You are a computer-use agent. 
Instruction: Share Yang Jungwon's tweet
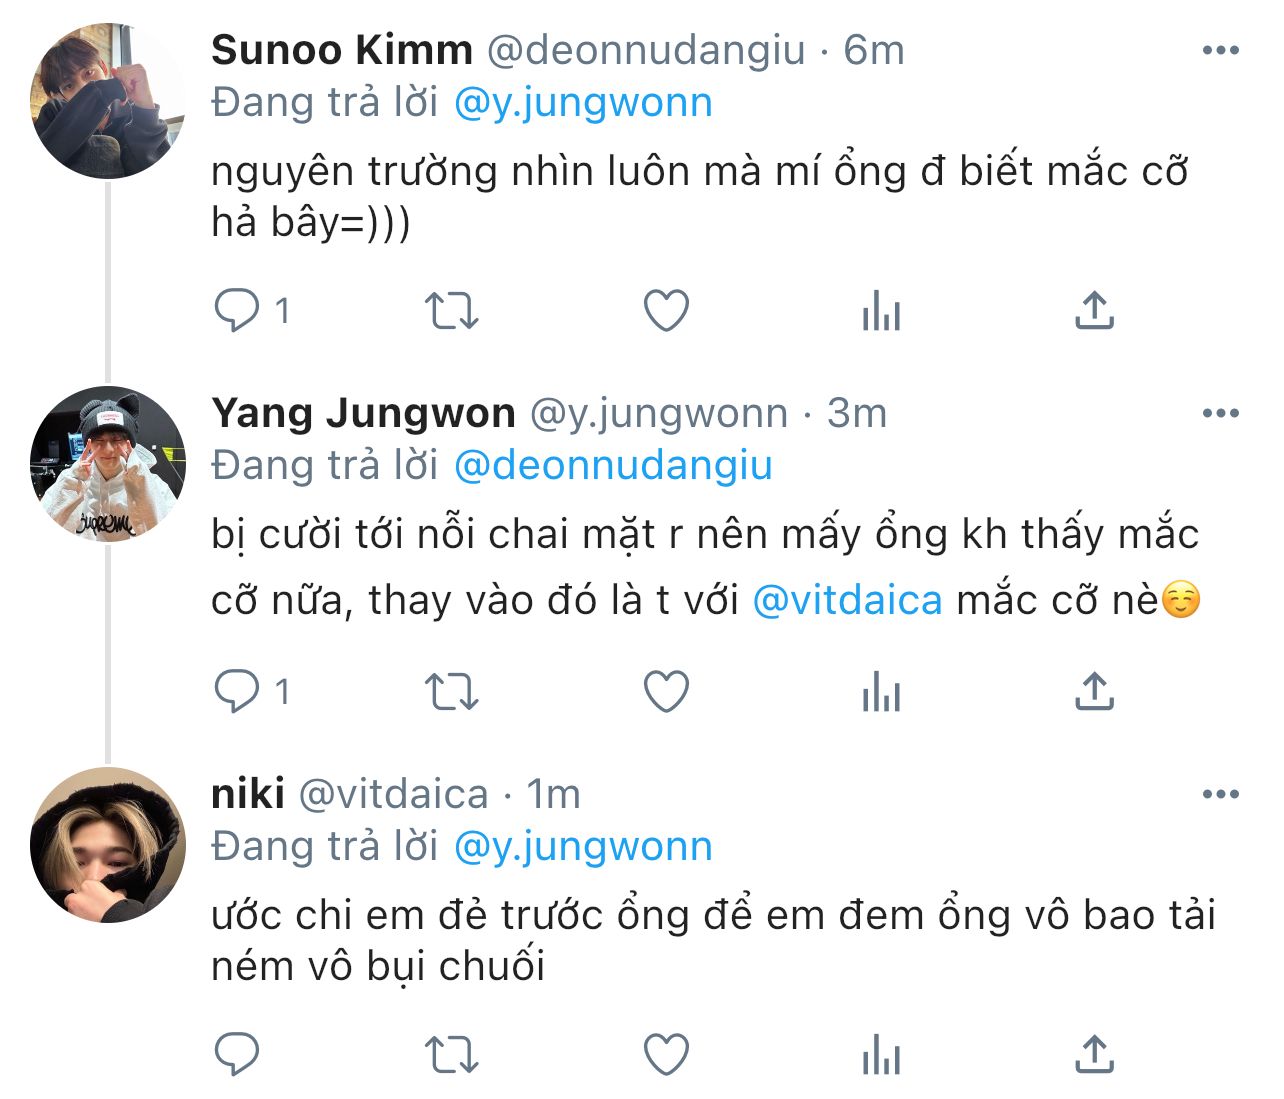click(1095, 691)
